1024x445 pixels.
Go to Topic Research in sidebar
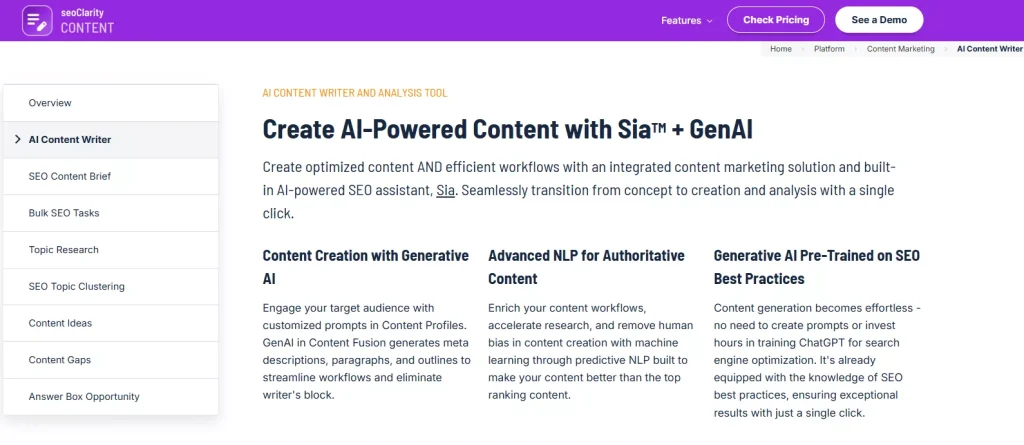pos(63,250)
